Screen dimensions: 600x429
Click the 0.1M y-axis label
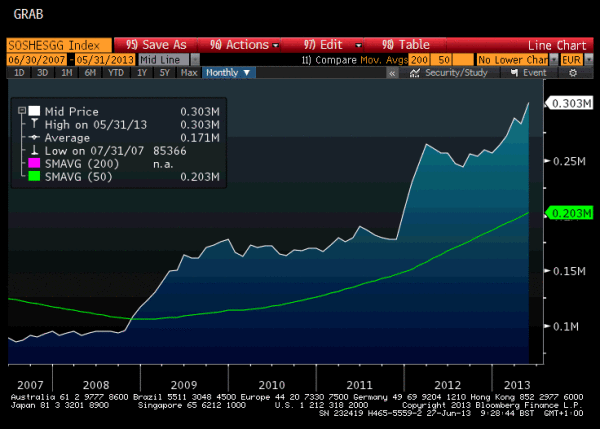(x=566, y=326)
